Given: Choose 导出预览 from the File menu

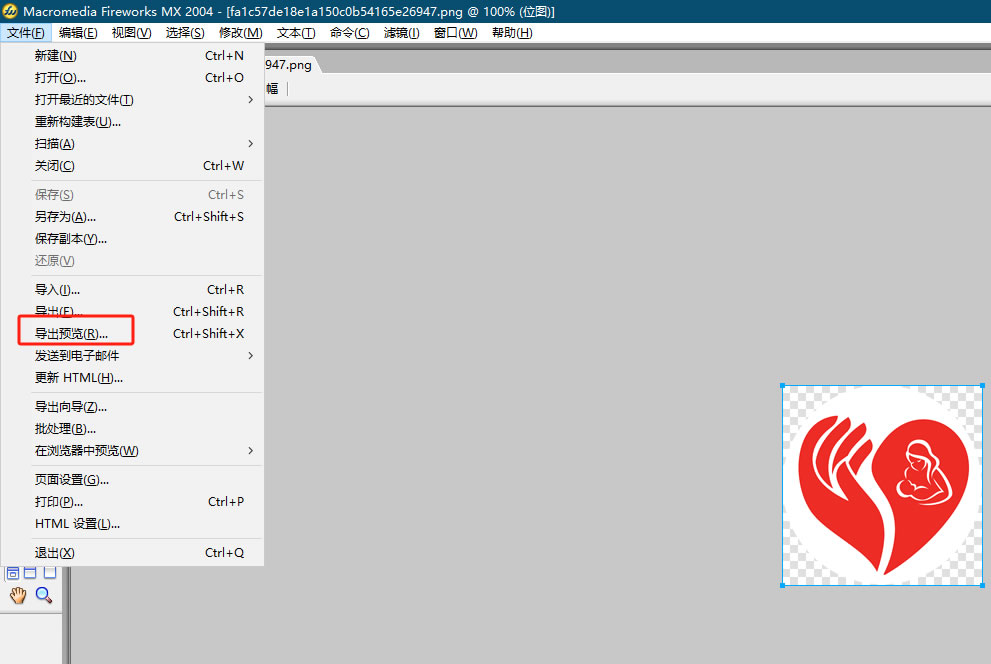Looking at the screenshot, I should point(71,334).
